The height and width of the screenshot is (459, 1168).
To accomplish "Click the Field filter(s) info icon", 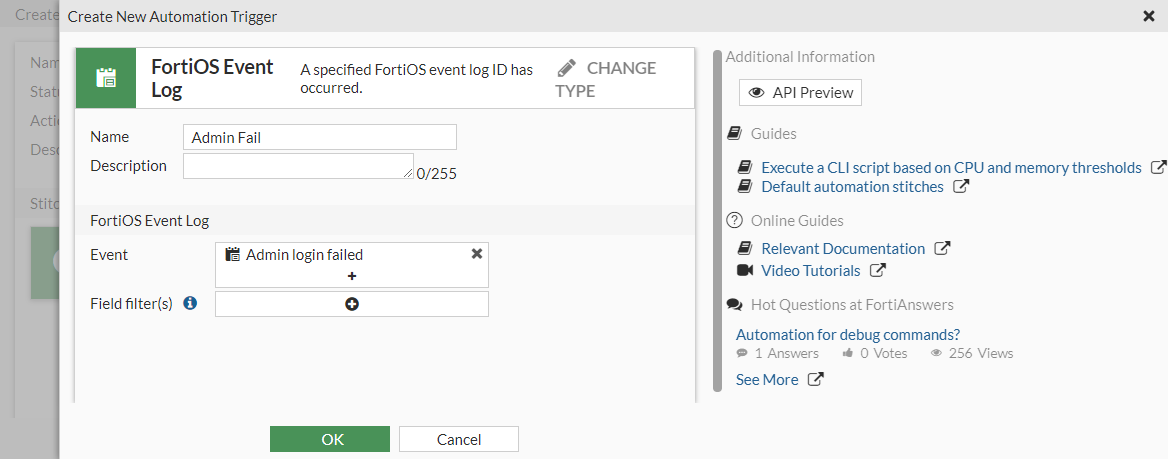I will (x=191, y=303).
